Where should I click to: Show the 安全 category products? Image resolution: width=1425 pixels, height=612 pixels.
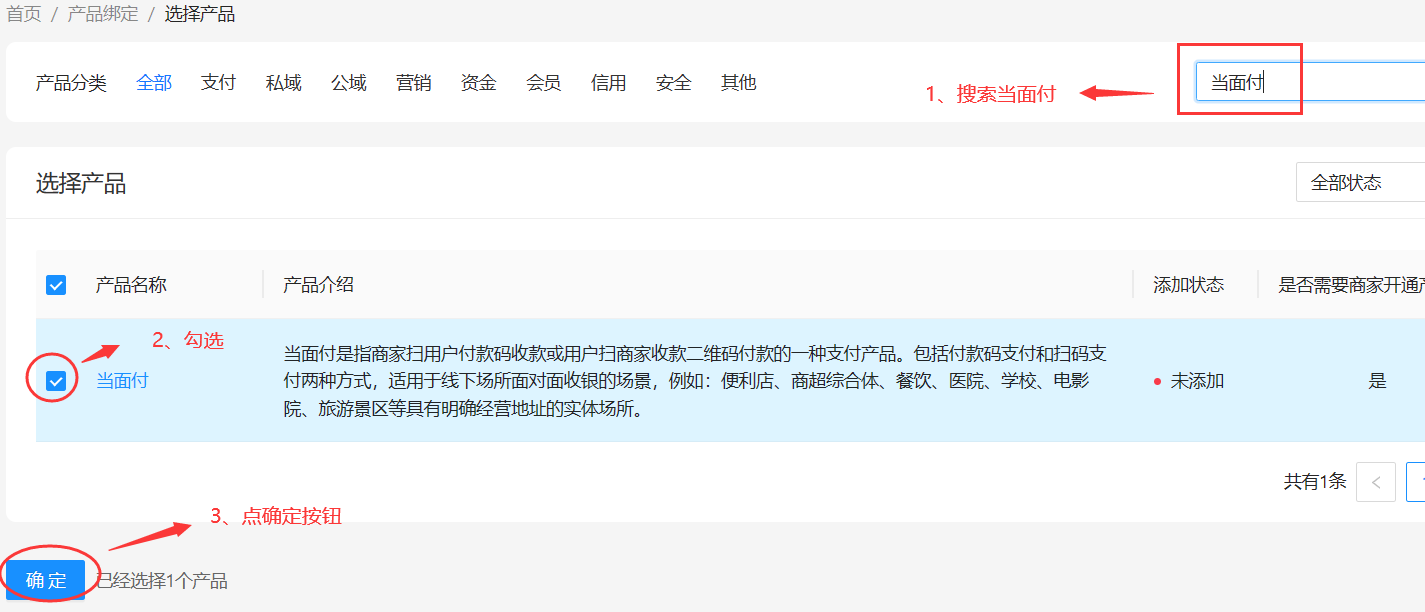[673, 83]
